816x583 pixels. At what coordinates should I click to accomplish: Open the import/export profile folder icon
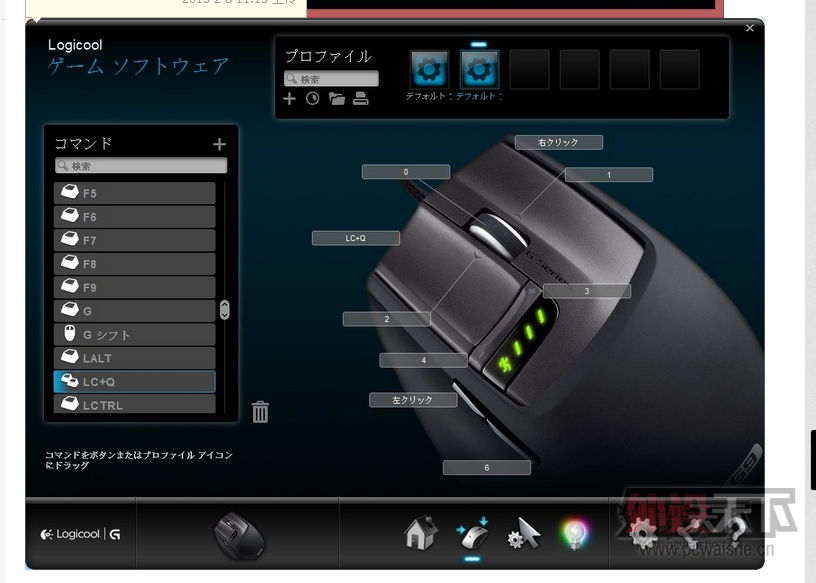(x=337, y=98)
